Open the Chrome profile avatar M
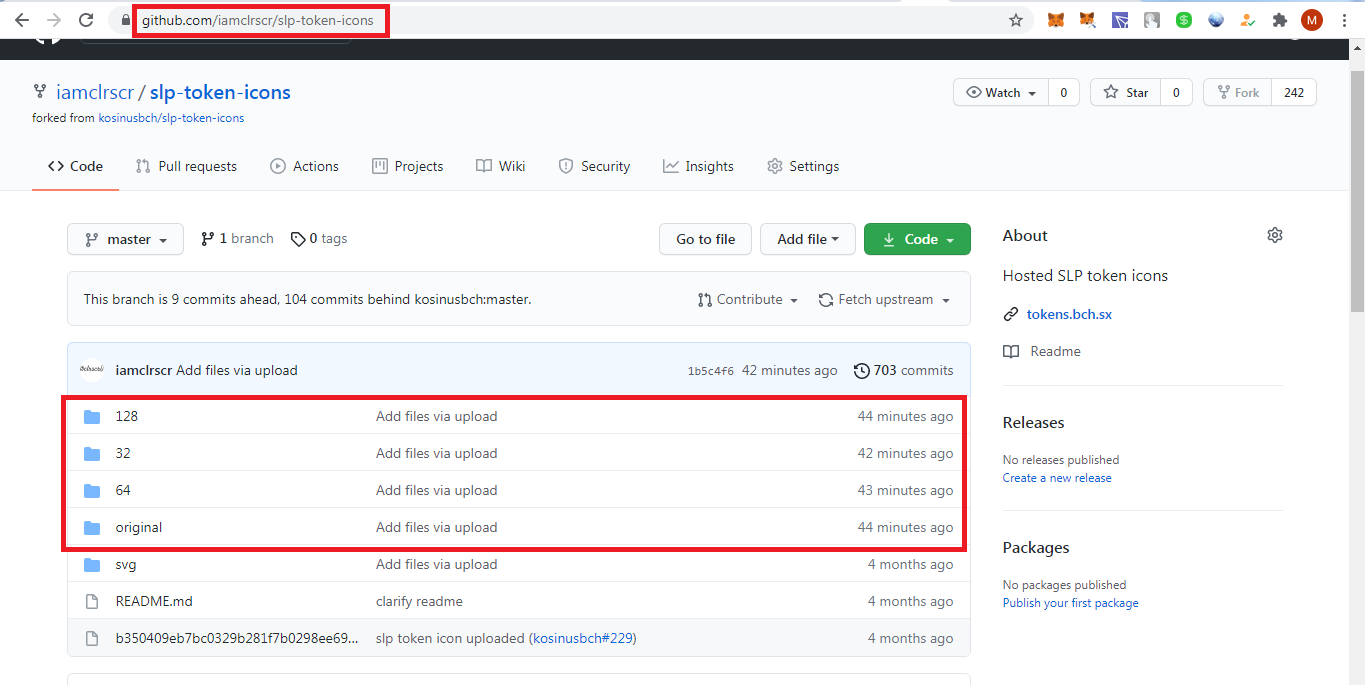Image resolution: width=1365 pixels, height=685 pixels. coord(1311,20)
